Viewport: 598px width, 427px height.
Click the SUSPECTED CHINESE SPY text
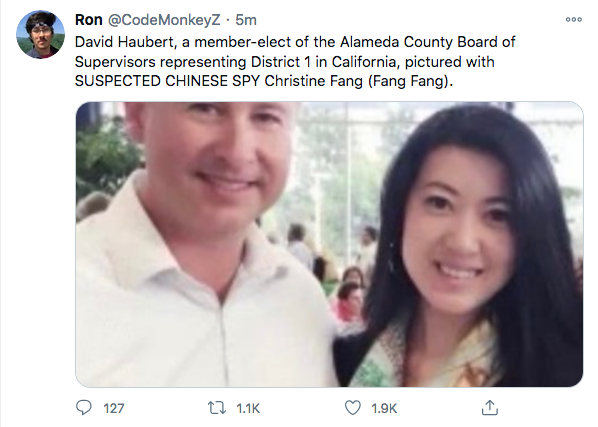click(167, 81)
